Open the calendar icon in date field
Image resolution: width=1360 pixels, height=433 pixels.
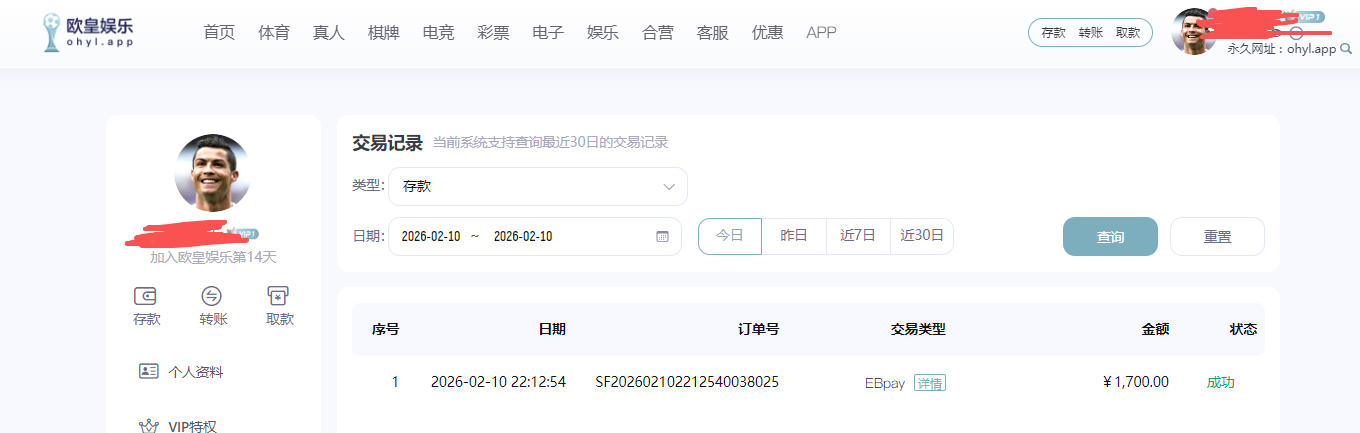(662, 237)
